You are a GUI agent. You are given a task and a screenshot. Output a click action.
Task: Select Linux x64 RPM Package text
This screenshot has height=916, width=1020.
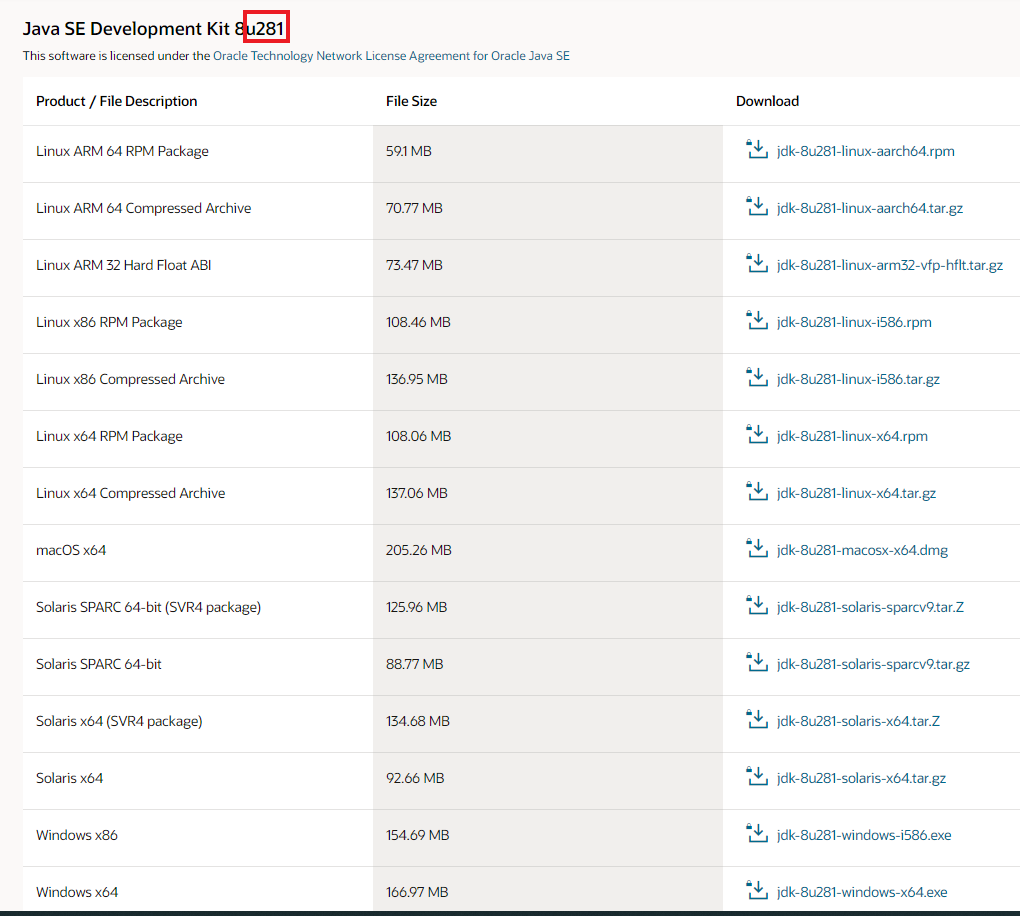tap(109, 436)
